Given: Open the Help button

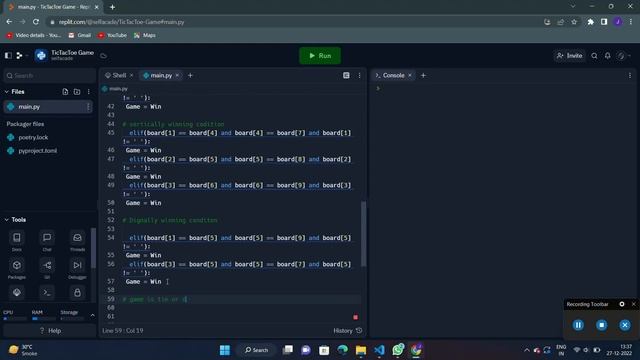Looking at the screenshot, I should 50,331.
